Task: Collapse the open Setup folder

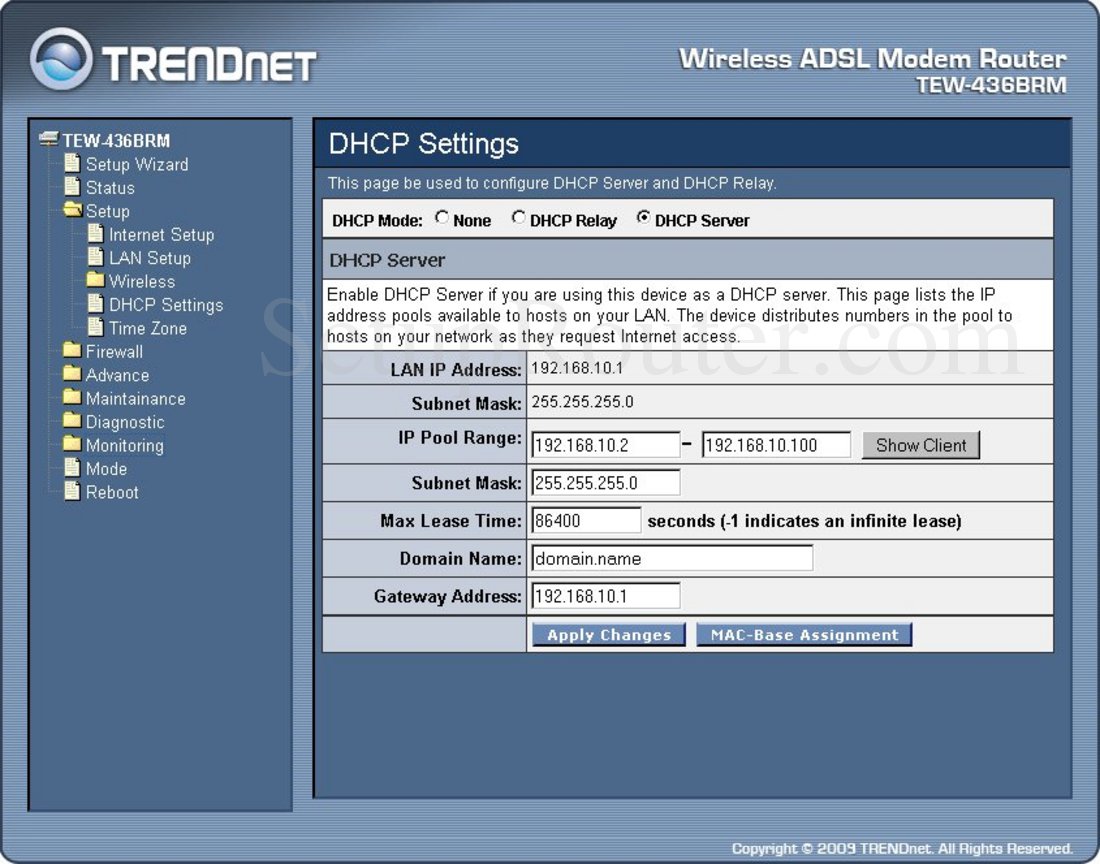Action: tap(72, 211)
